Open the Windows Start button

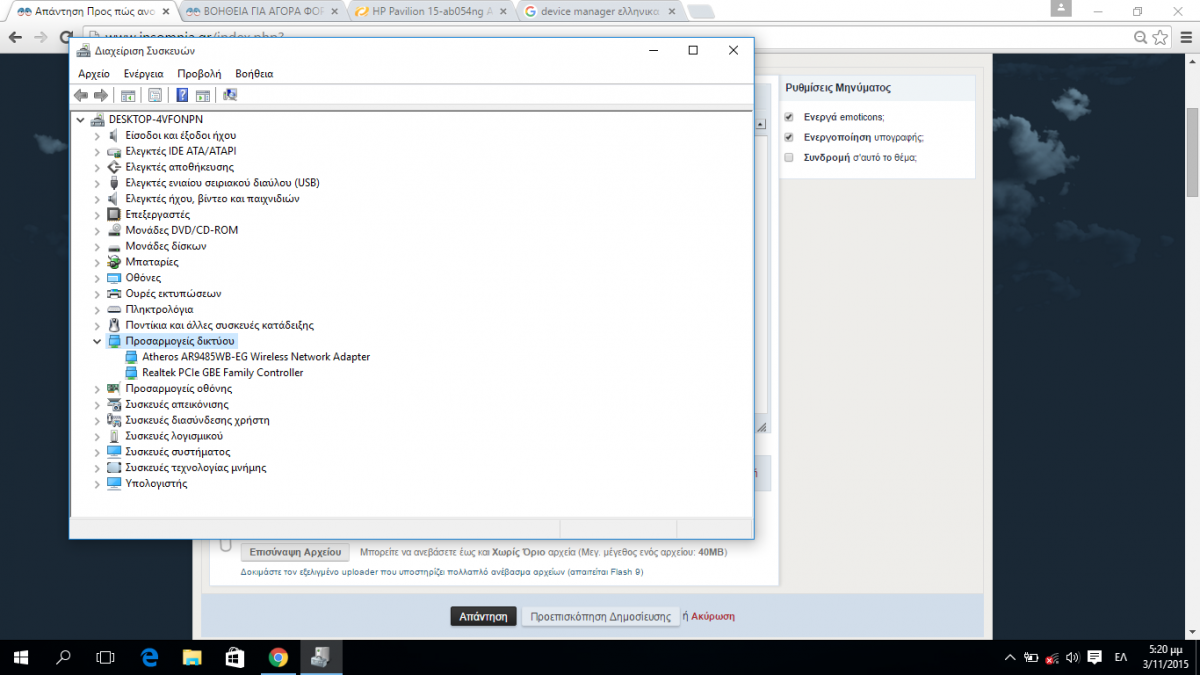click(21, 657)
